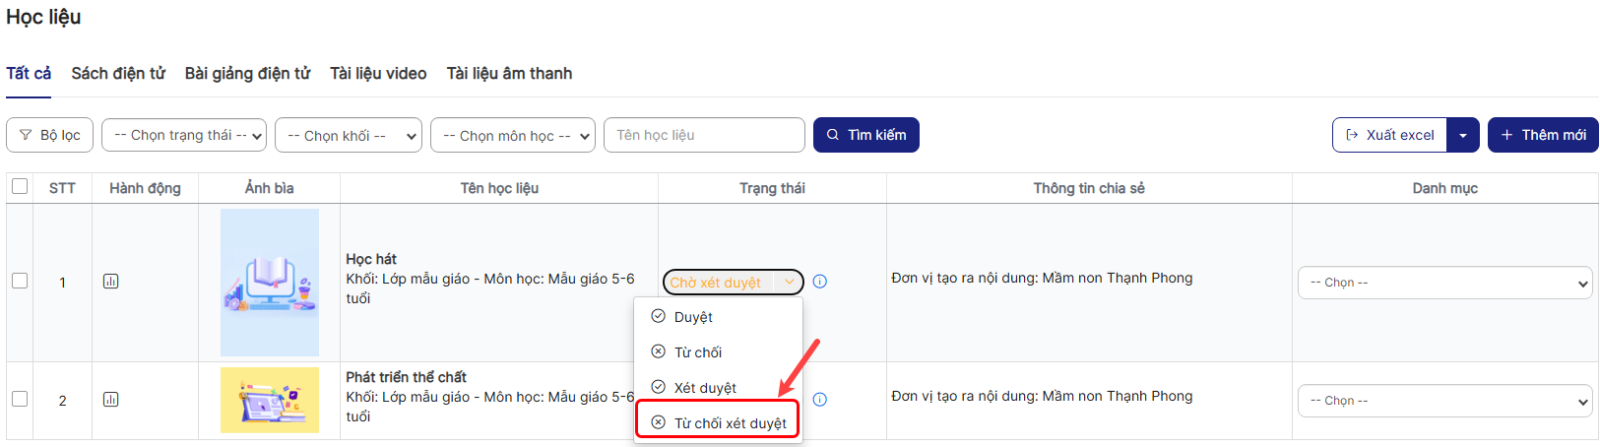
Task: Click statistics icon for Phát triển thể chất
Action: click(x=111, y=400)
